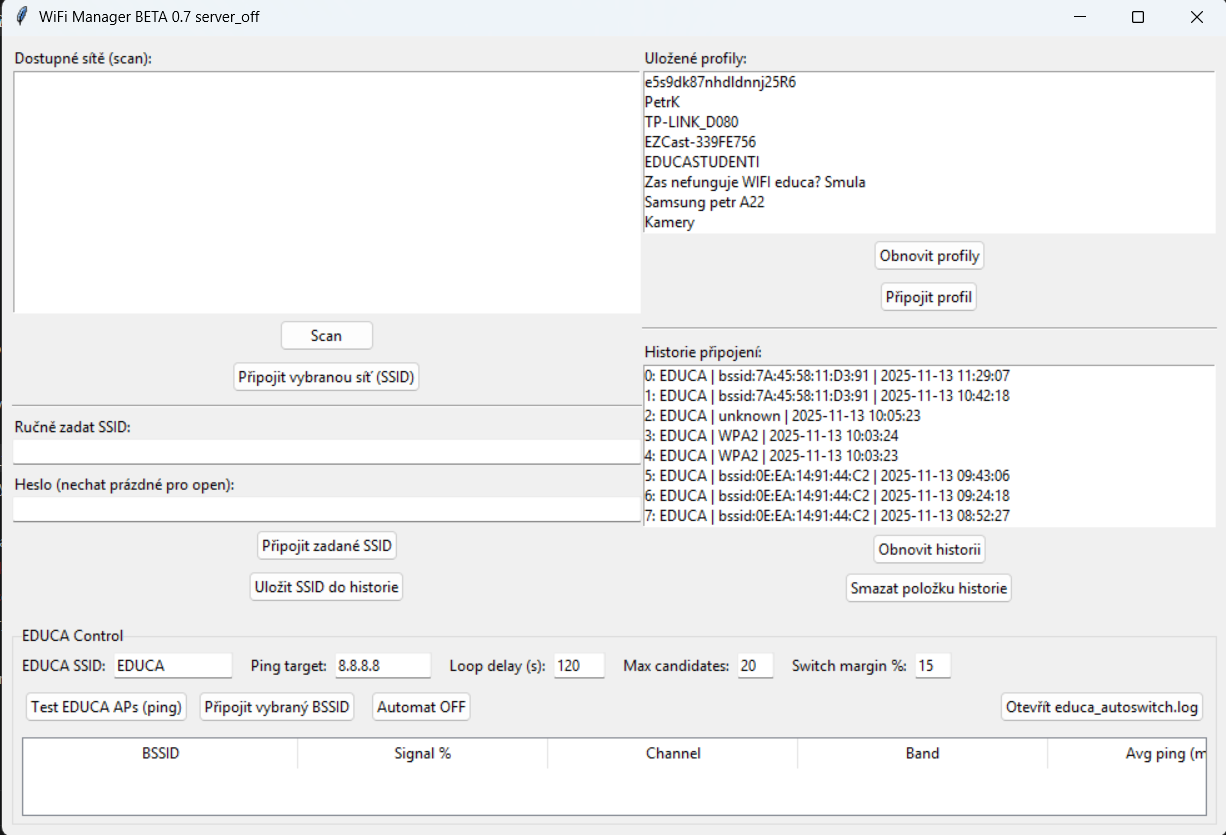
Task: Click the Připojit zadané SSID button
Action: pyautogui.click(x=327, y=546)
